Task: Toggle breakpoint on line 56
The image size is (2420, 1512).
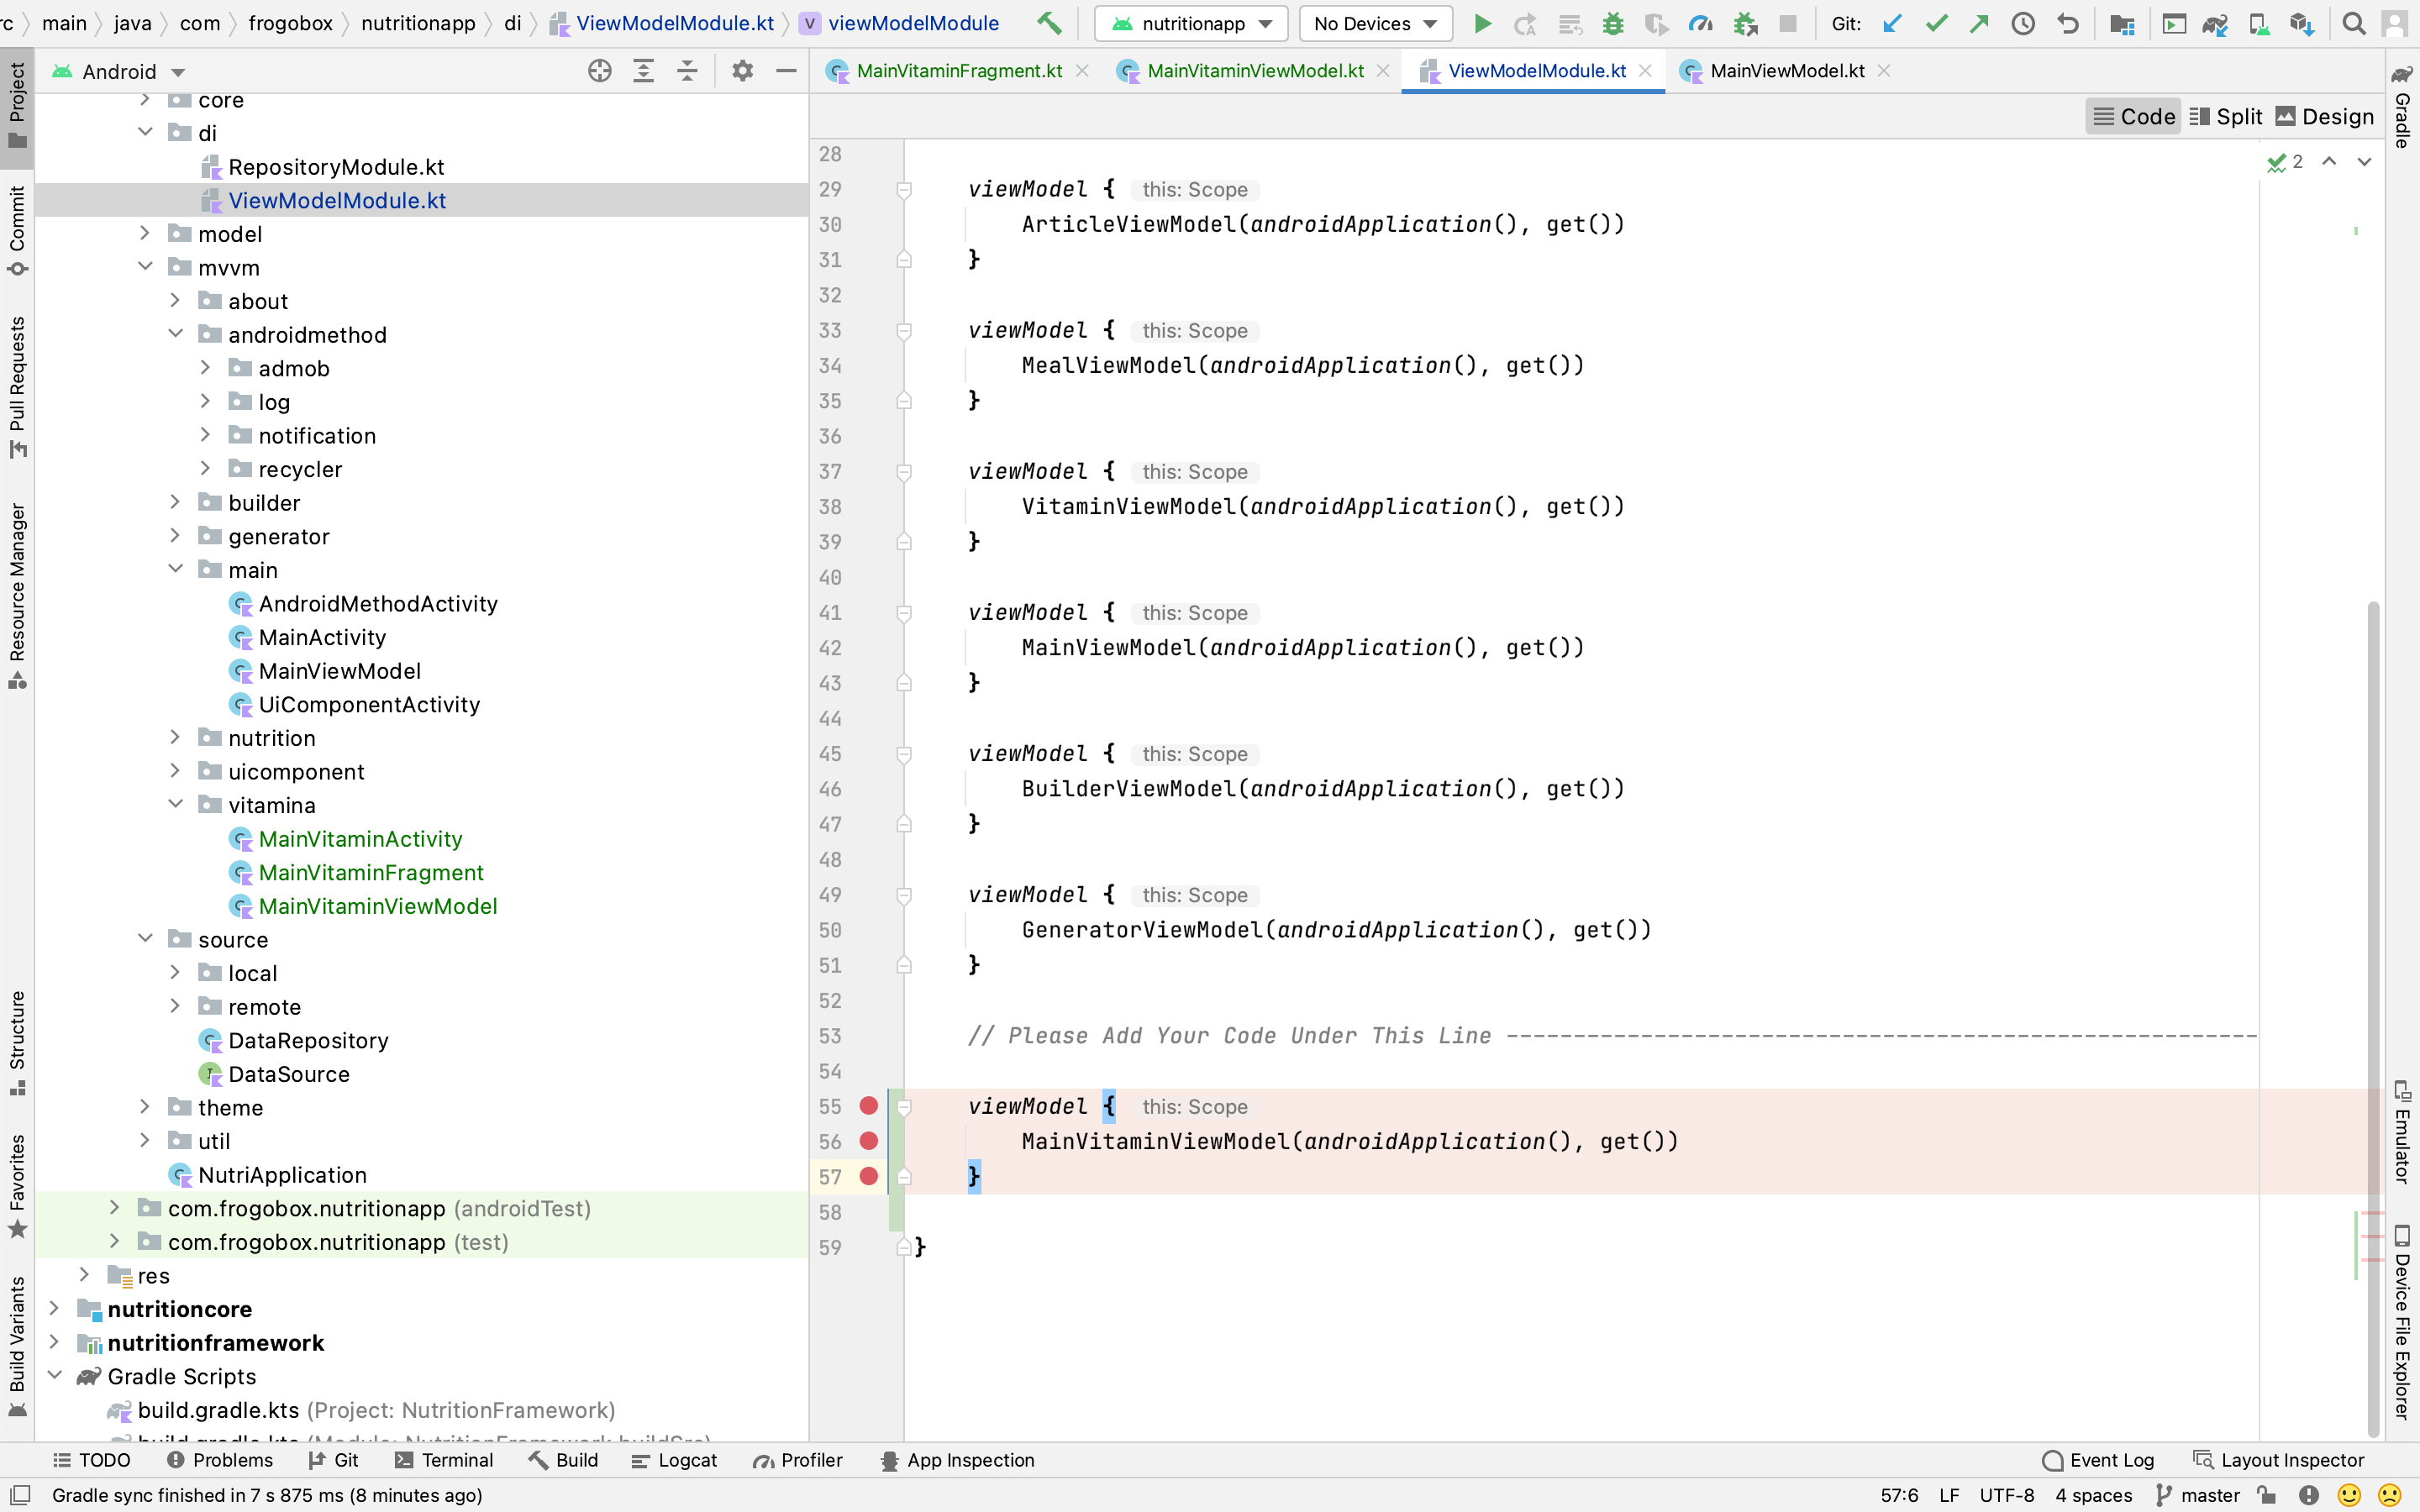Action: click(x=868, y=1141)
